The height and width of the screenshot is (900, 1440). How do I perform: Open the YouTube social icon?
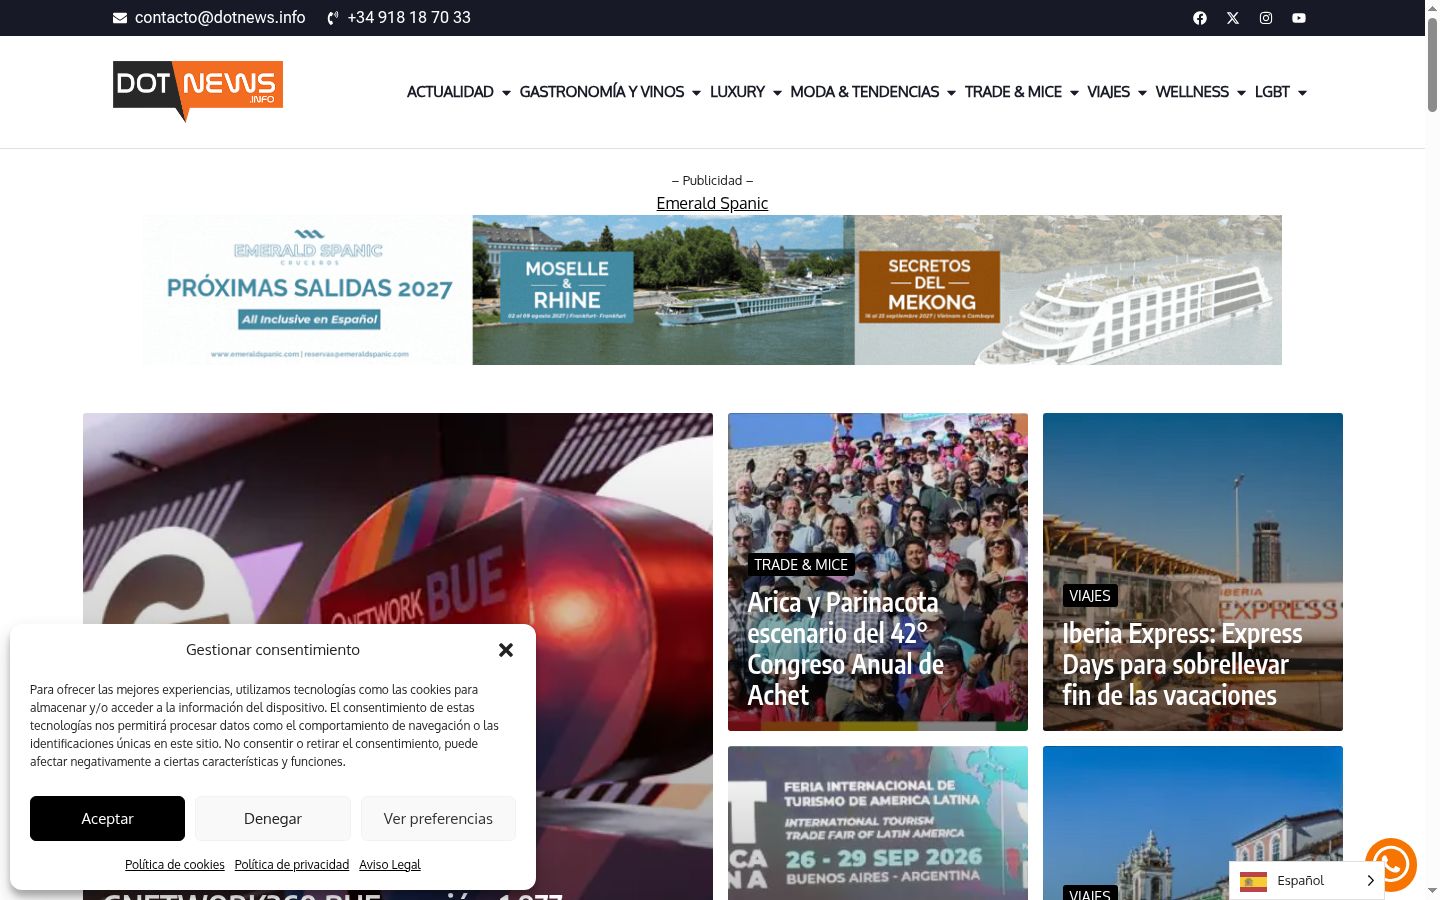1299,18
